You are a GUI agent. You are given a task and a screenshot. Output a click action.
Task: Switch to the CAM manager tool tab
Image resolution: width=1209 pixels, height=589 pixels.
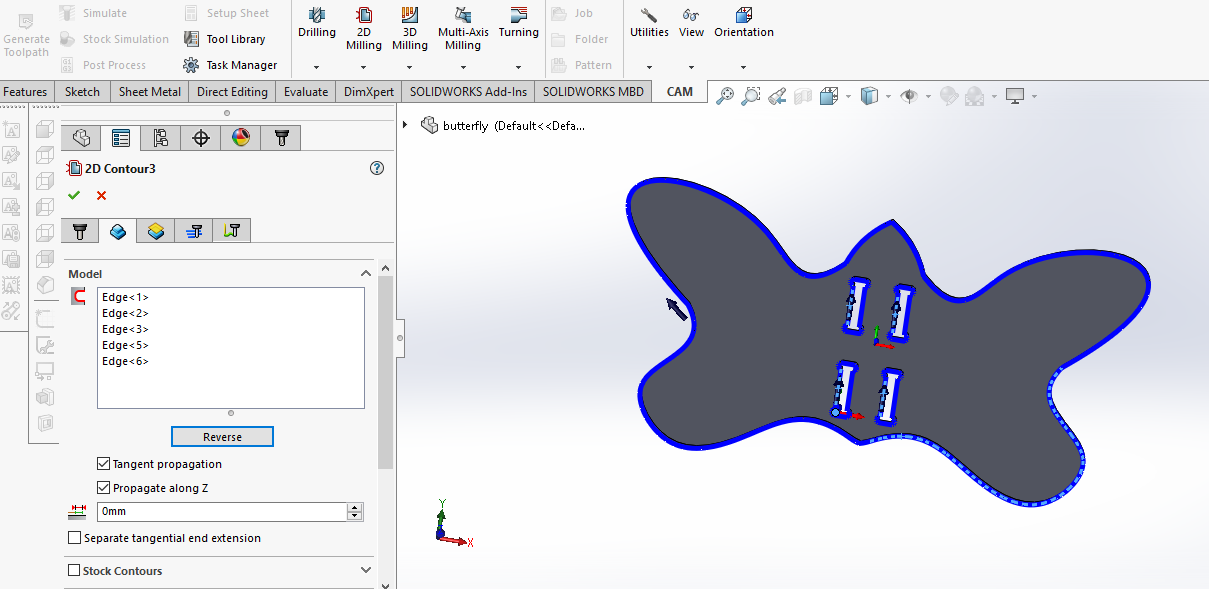coord(281,137)
